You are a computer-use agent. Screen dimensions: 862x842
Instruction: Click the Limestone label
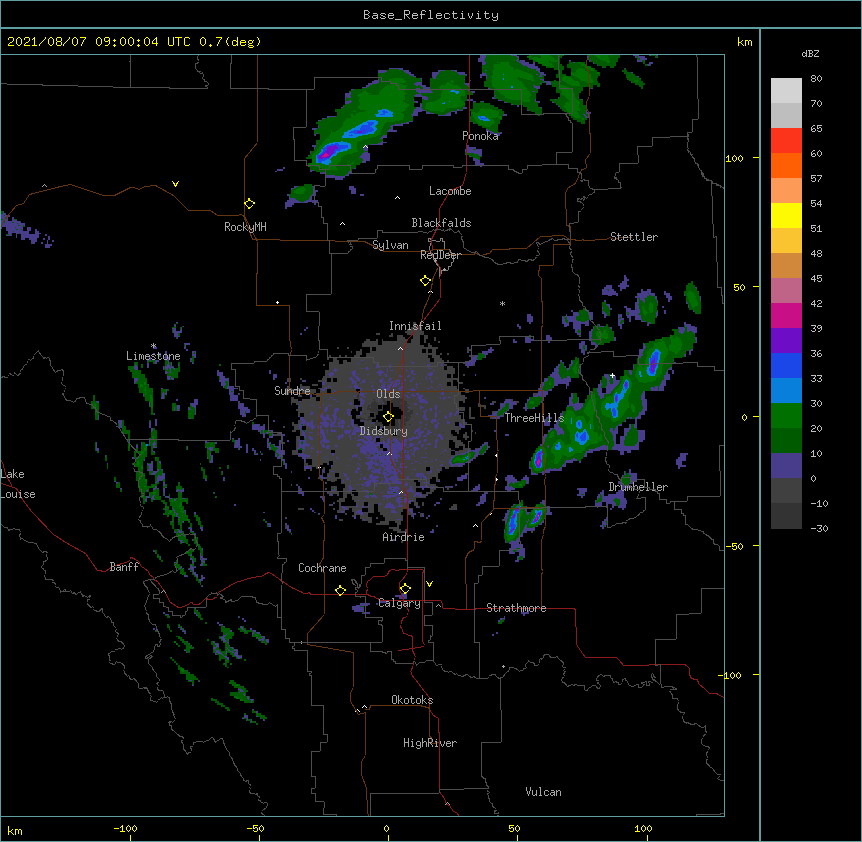153,356
